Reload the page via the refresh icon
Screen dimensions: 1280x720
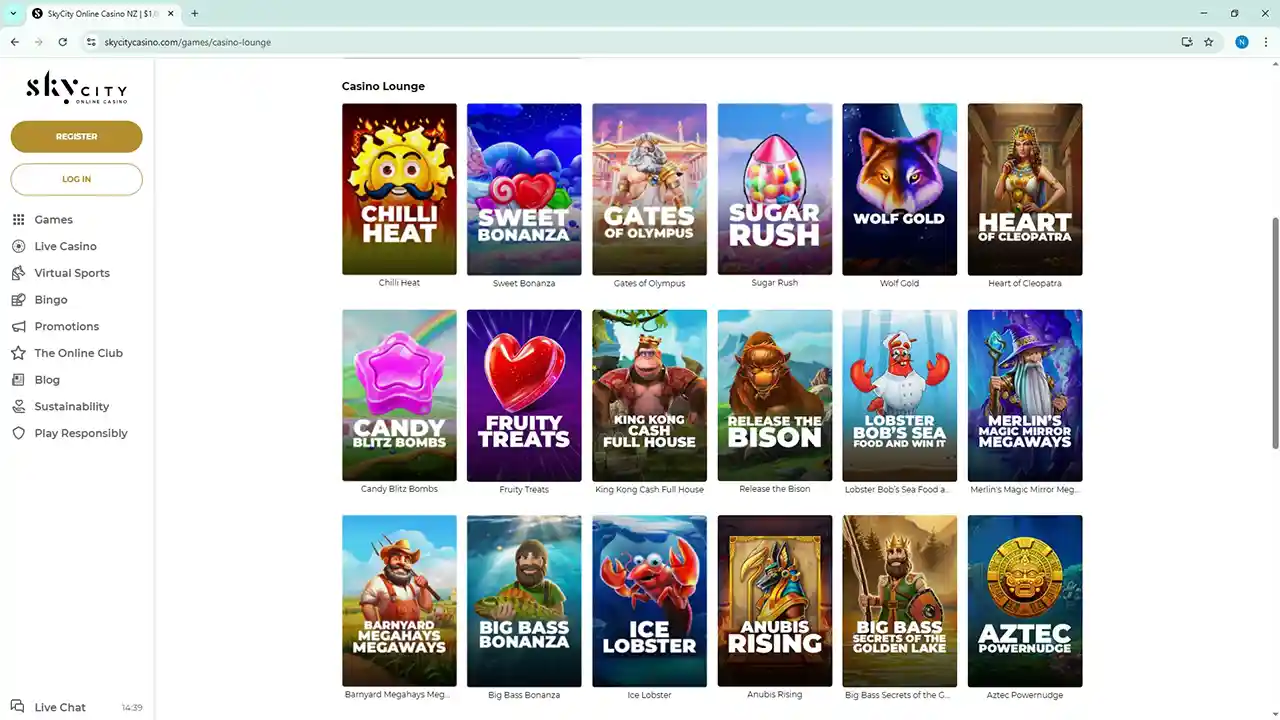(63, 42)
